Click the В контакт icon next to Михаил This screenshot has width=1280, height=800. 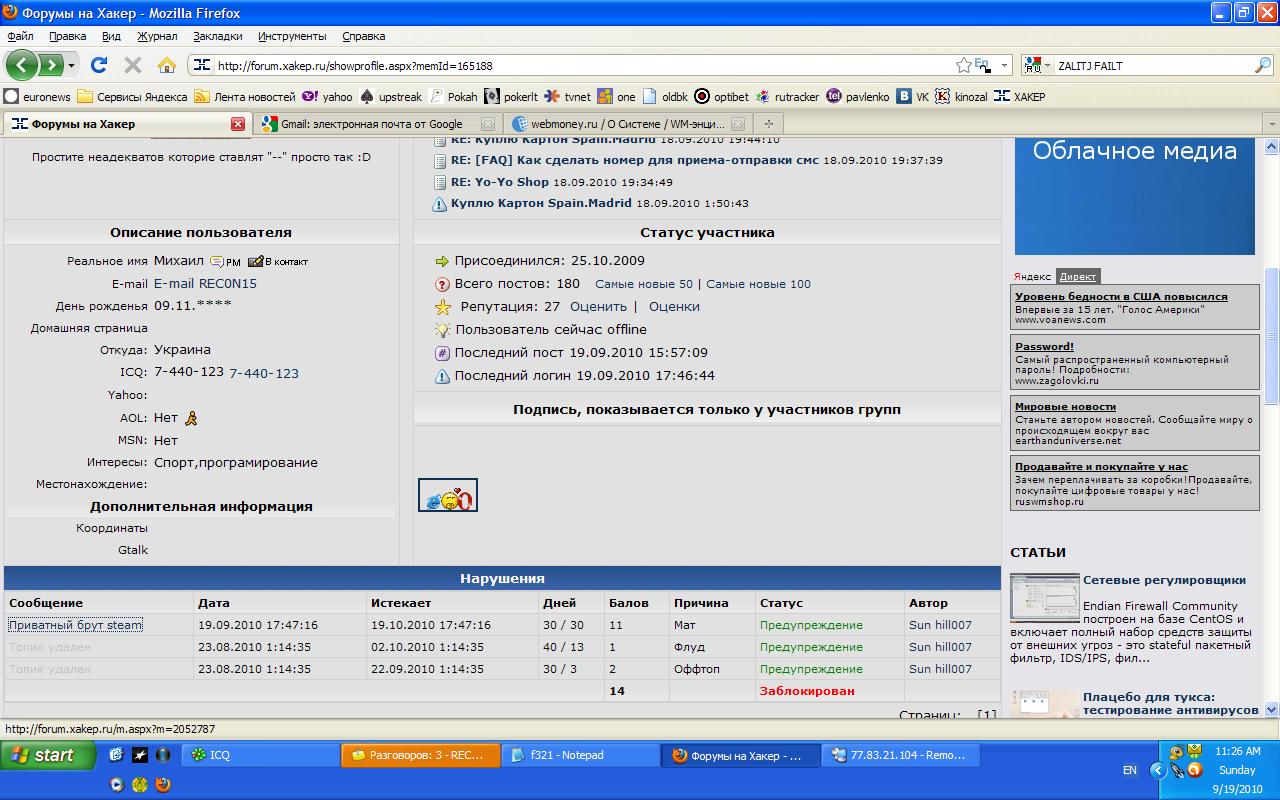(x=278, y=261)
